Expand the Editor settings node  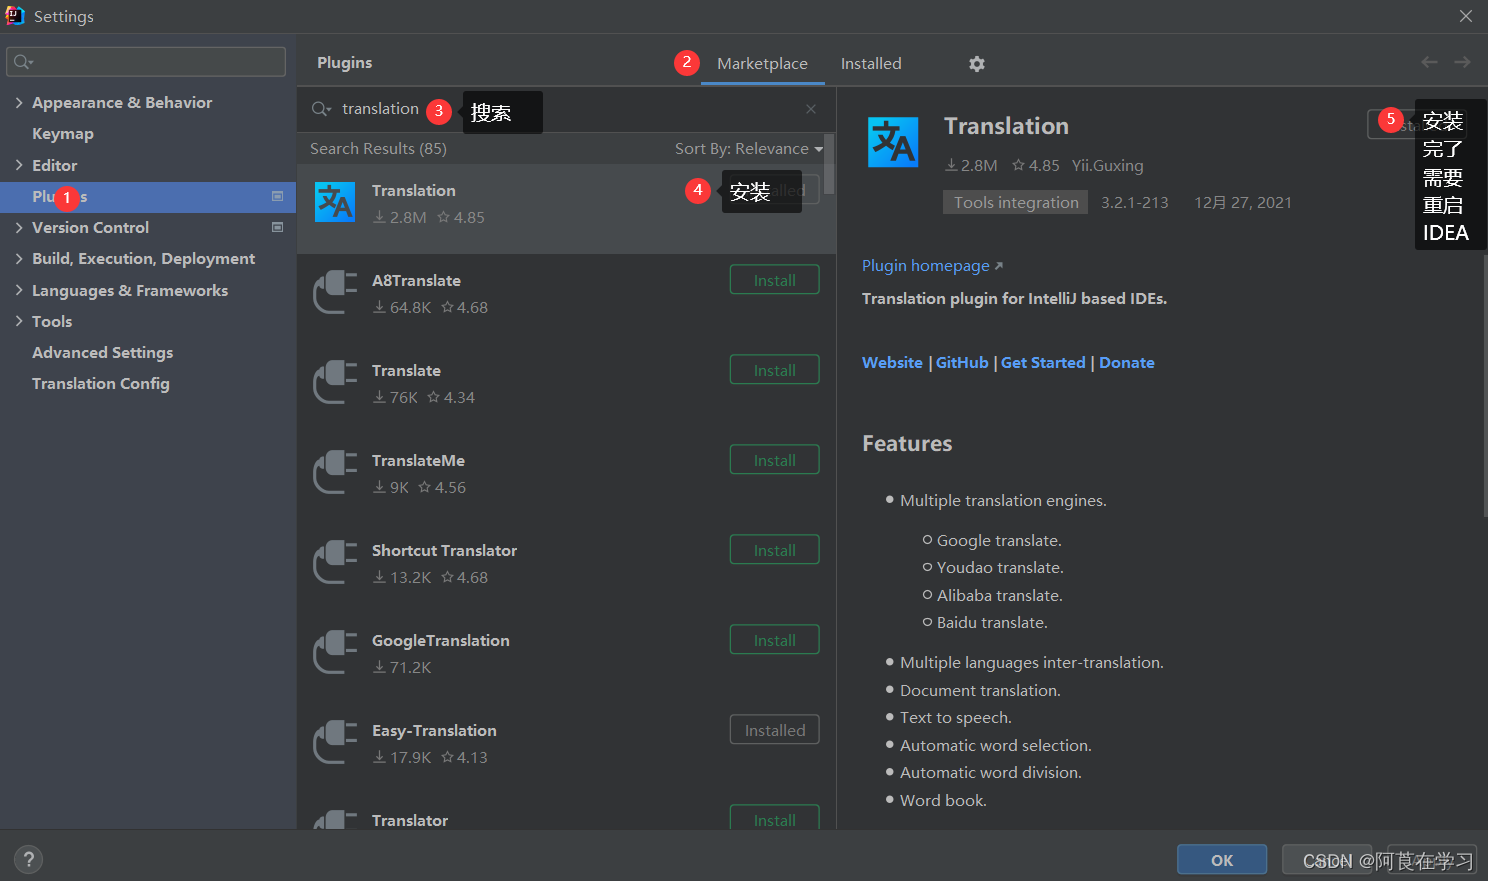point(19,165)
